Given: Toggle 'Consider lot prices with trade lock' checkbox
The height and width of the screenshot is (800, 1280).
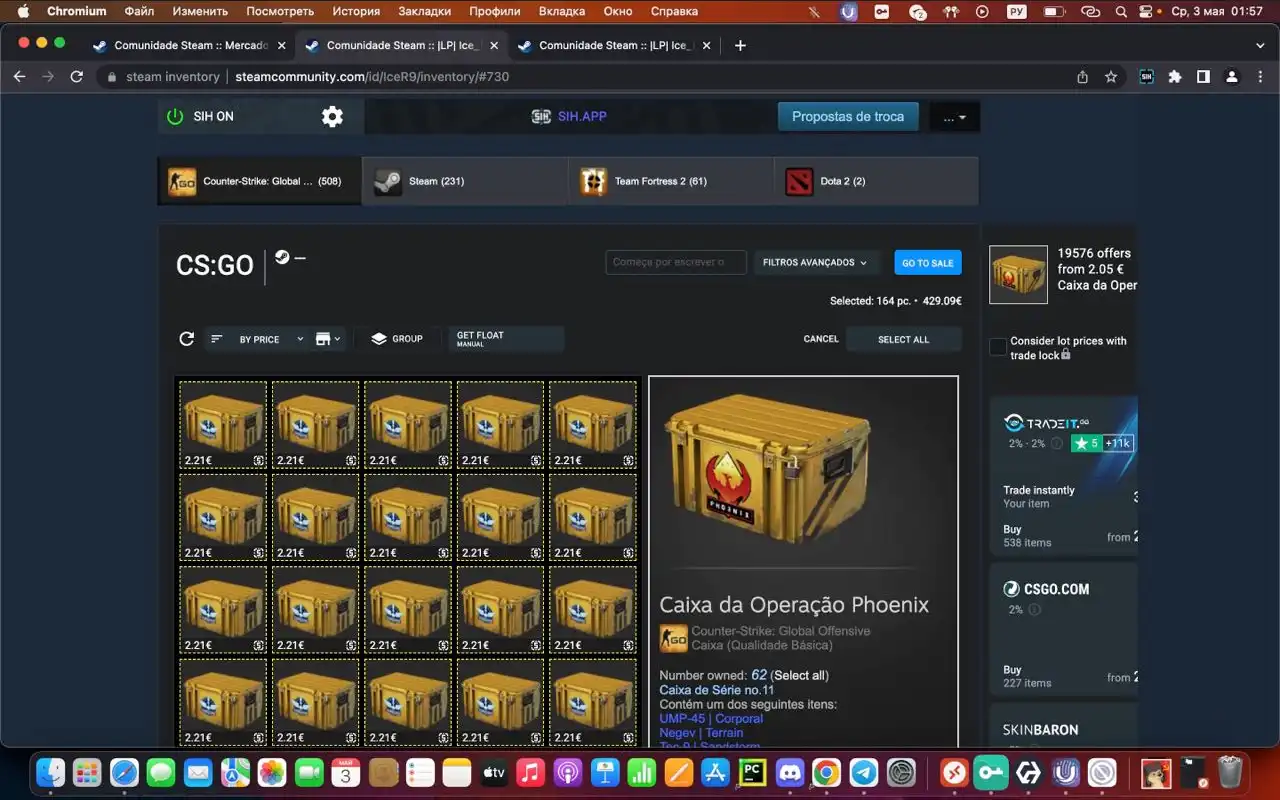Looking at the screenshot, I should pyautogui.click(x=998, y=347).
